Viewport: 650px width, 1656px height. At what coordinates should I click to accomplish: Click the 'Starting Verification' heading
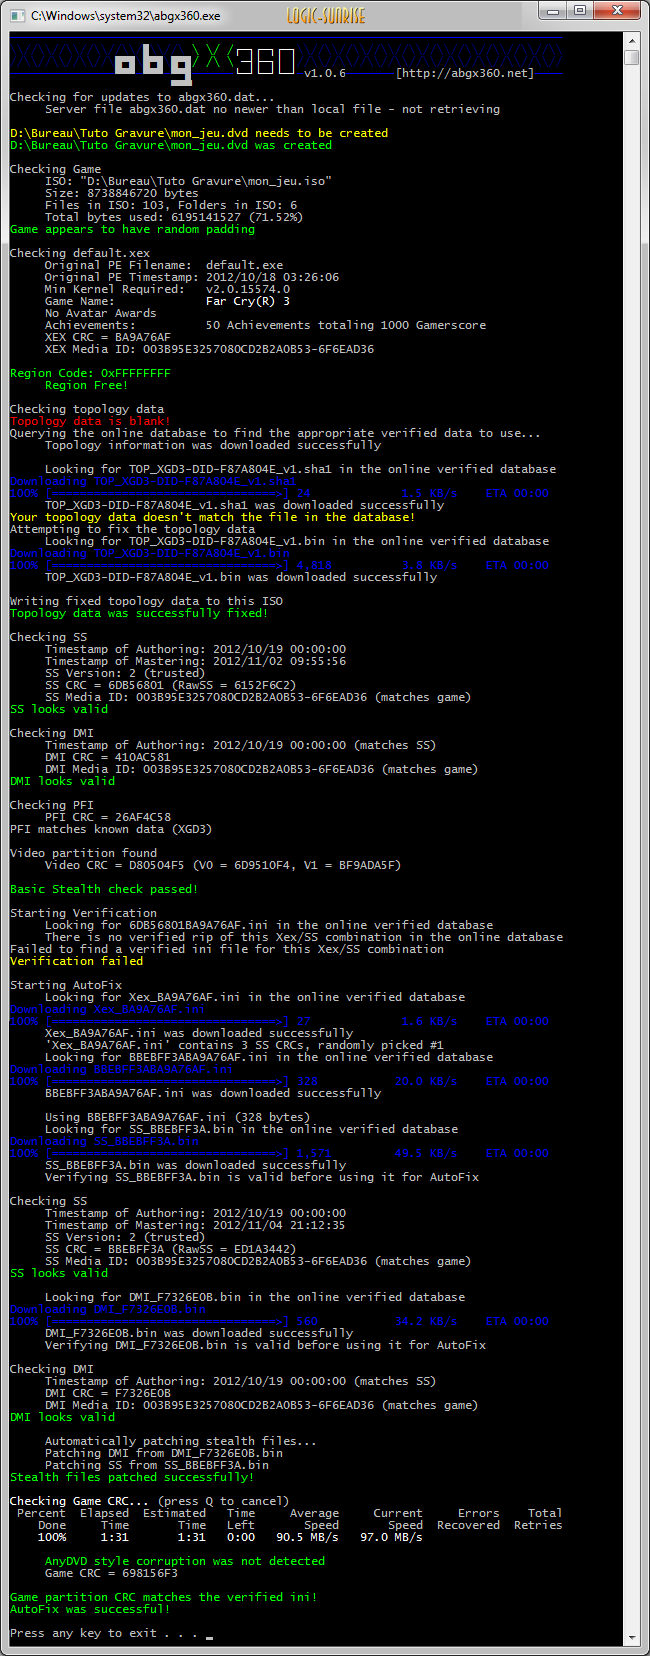[x=83, y=913]
